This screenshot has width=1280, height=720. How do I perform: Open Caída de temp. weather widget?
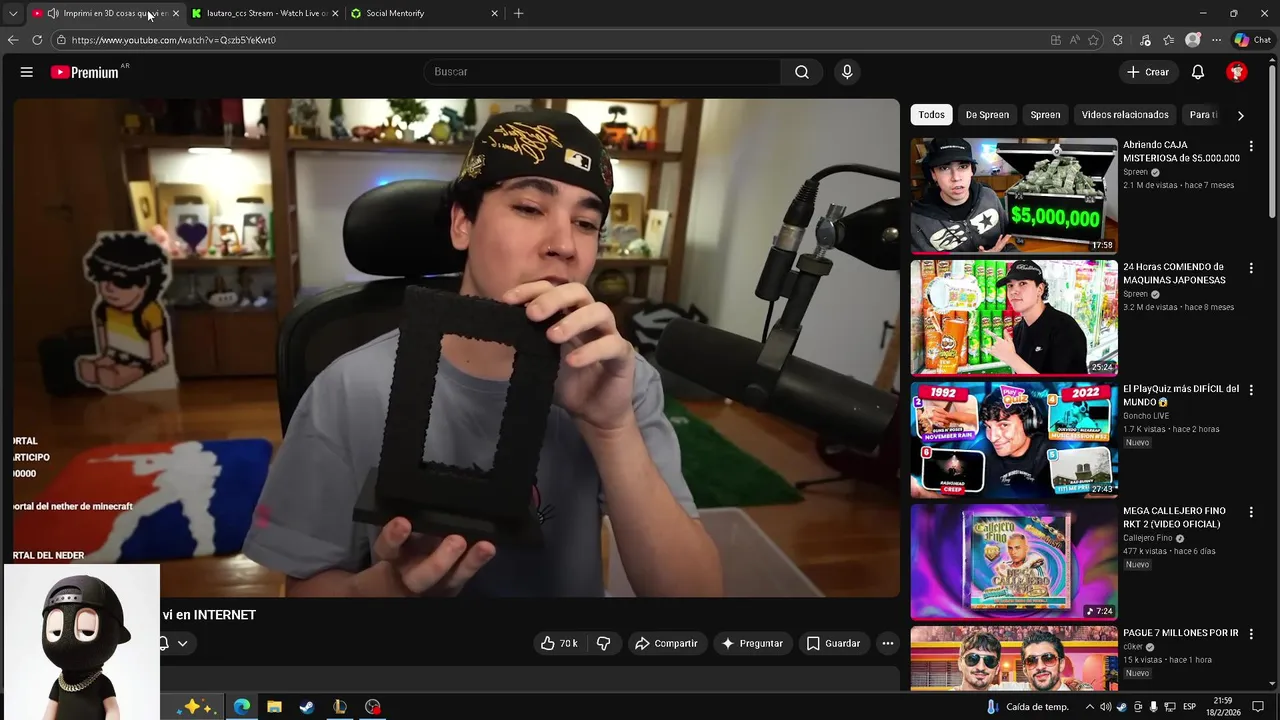1028,707
